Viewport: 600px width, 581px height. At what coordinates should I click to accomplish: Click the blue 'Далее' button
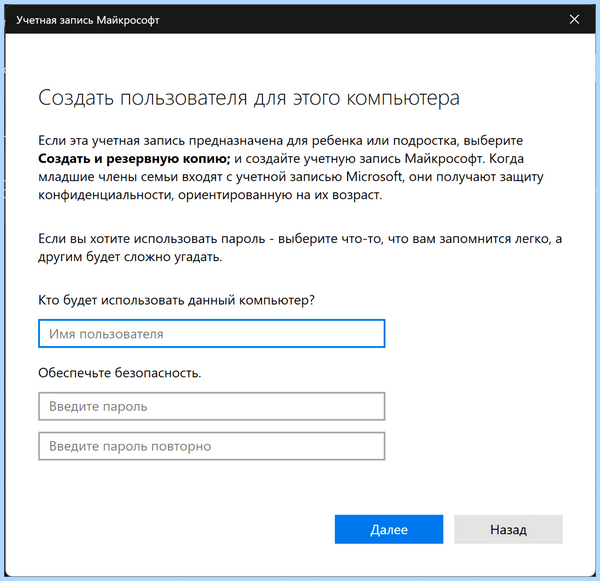(x=389, y=529)
